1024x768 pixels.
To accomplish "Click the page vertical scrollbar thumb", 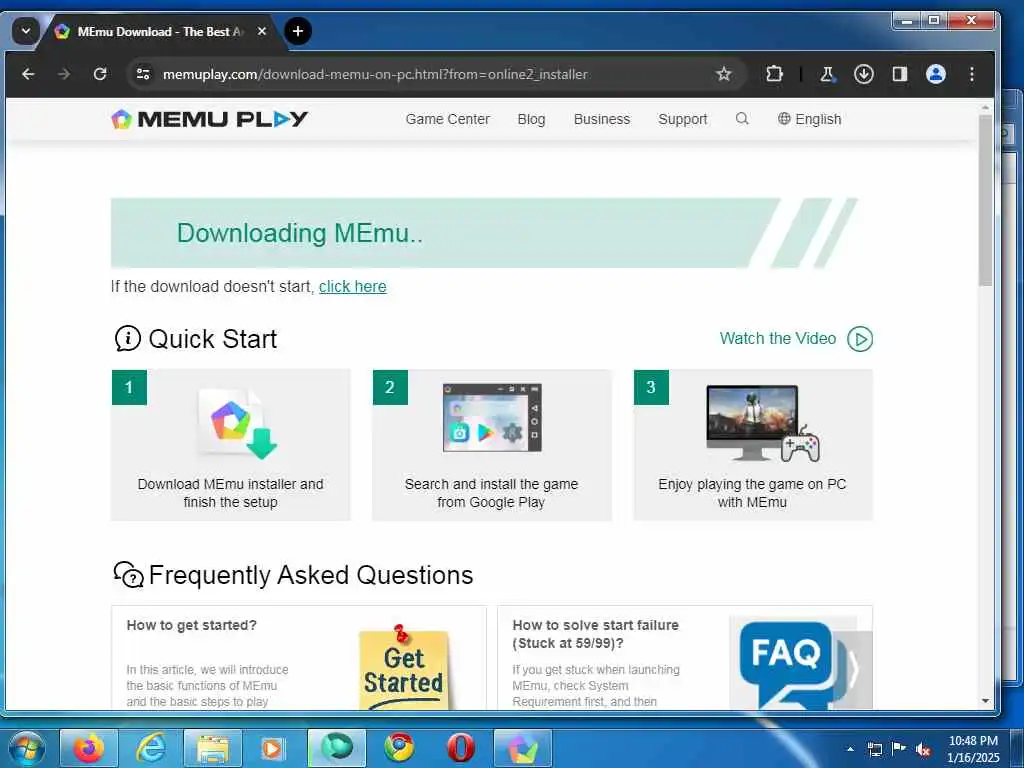I will pyautogui.click(x=985, y=199).
